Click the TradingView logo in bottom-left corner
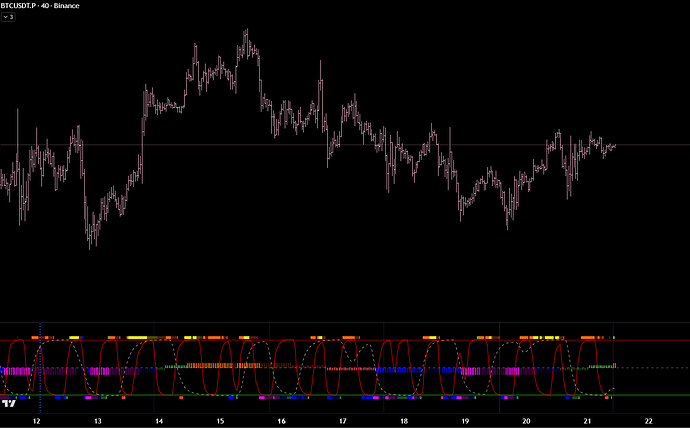This screenshot has width=690, height=428. (9, 404)
